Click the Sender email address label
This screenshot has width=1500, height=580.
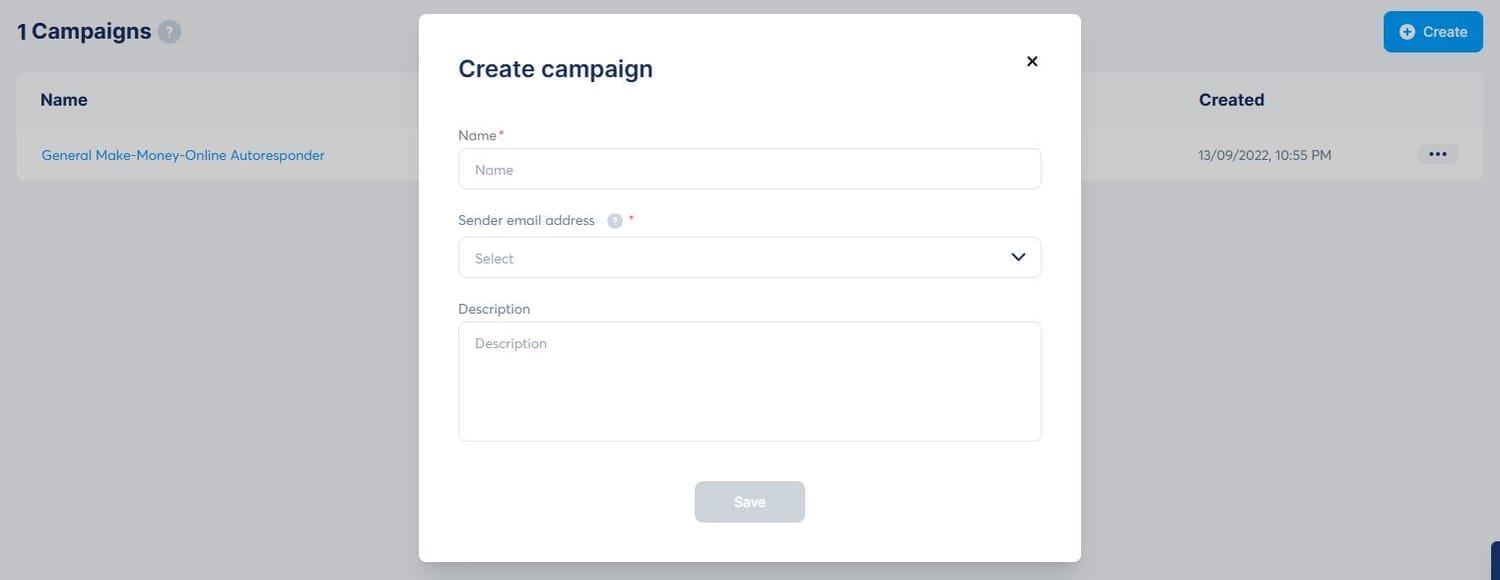pyautogui.click(x=526, y=220)
